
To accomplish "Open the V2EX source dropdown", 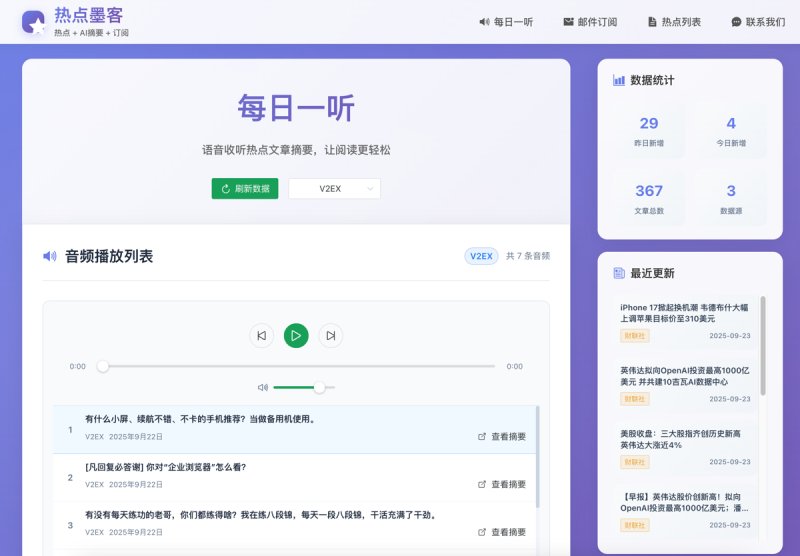I will [334, 189].
